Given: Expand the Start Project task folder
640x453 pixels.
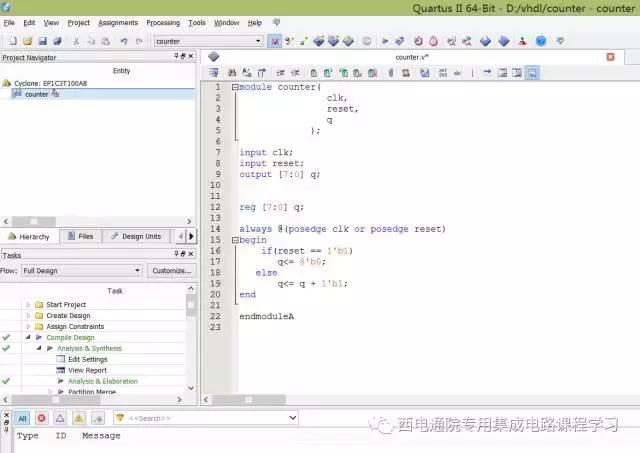Looking at the screenshot, I should coord(28,305).
